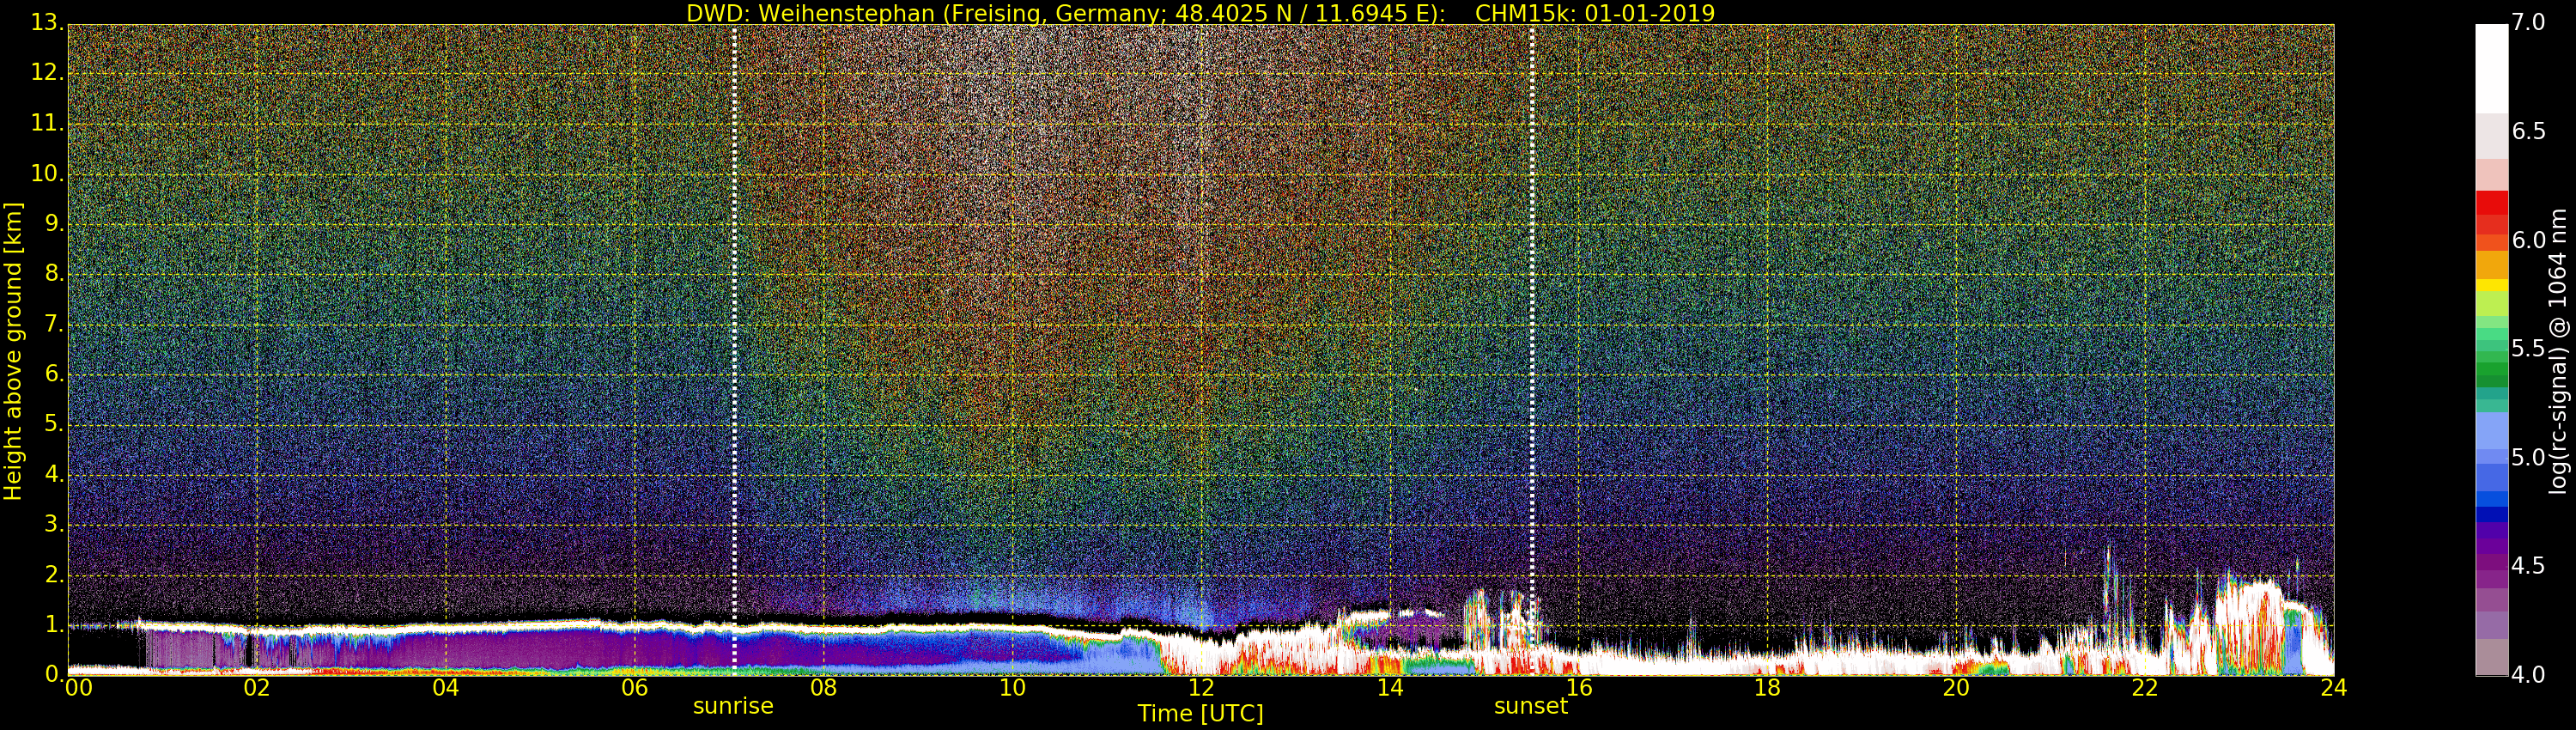
Task: Pick the green colorbar segment near 5.5
Action: [x=2491, y=350]
